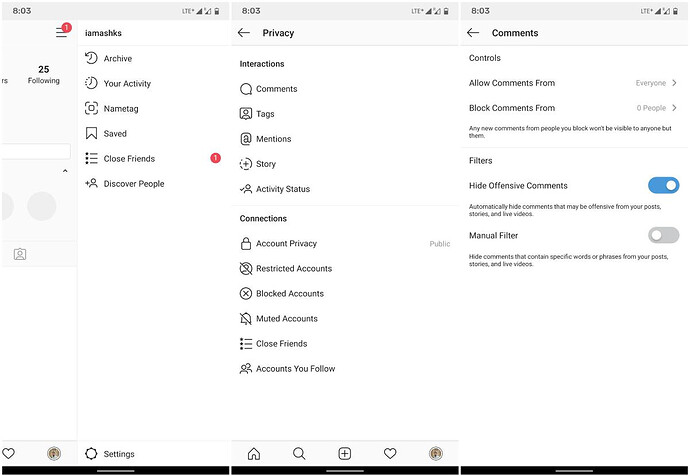Tap the Close Friends red notification badge
690x476 pixels.
tap(215, 157)
